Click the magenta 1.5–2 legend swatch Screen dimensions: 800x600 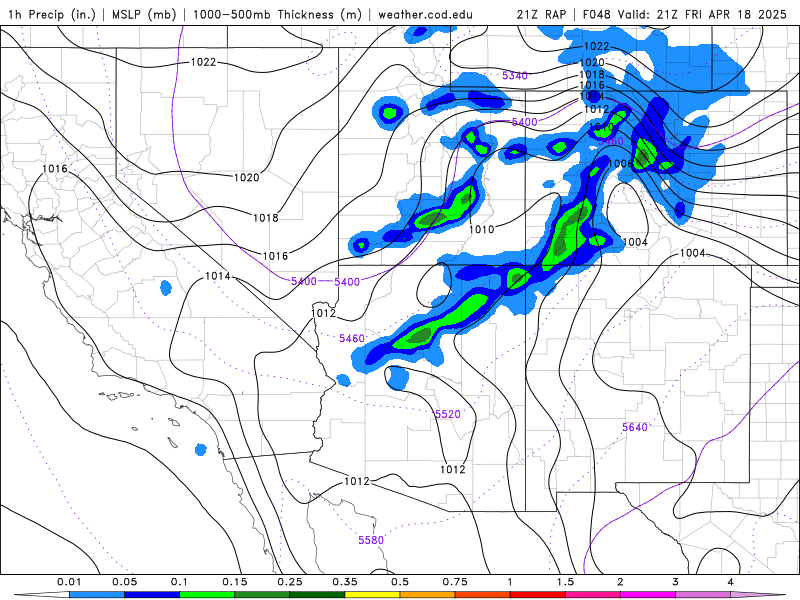[593, 595]
